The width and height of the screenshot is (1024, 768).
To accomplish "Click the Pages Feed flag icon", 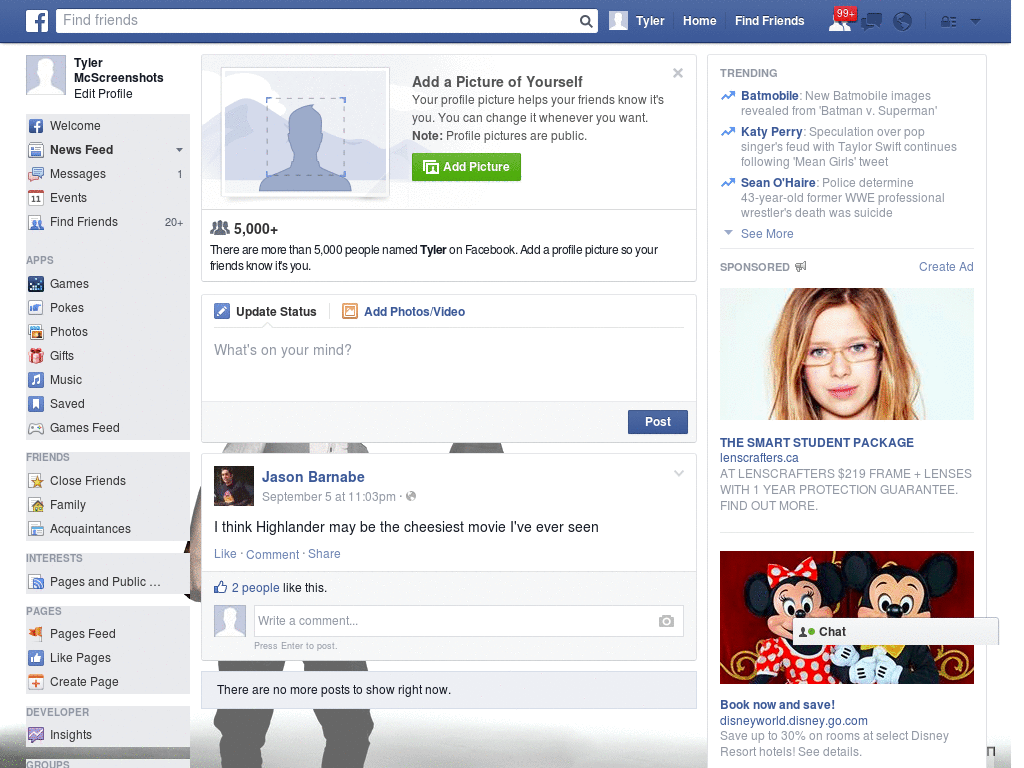I will pyautogui.click(x=36, y=633).
